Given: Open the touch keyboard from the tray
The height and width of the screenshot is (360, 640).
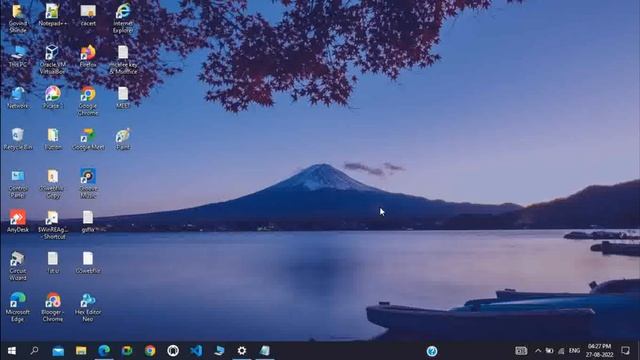Looking at the screenshot, I should coord(521,351).
